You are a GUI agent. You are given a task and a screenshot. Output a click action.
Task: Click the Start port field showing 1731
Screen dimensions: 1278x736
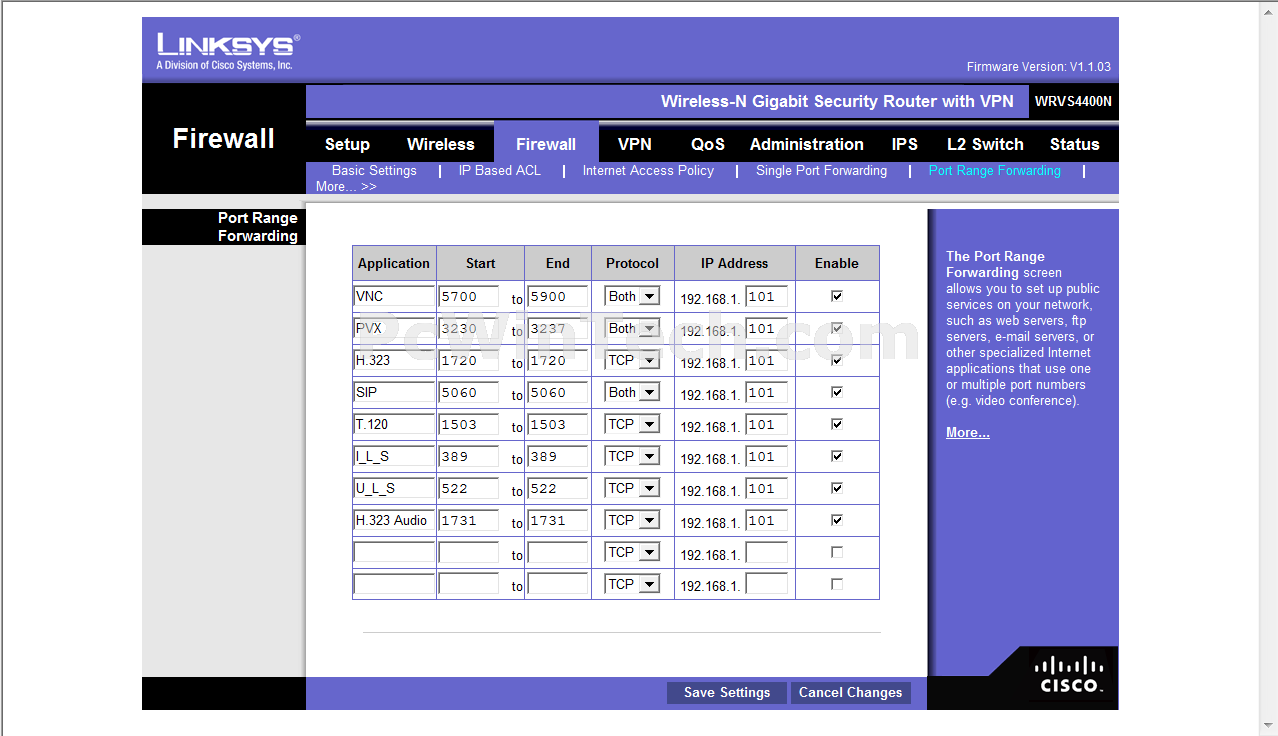coord(468,520)
